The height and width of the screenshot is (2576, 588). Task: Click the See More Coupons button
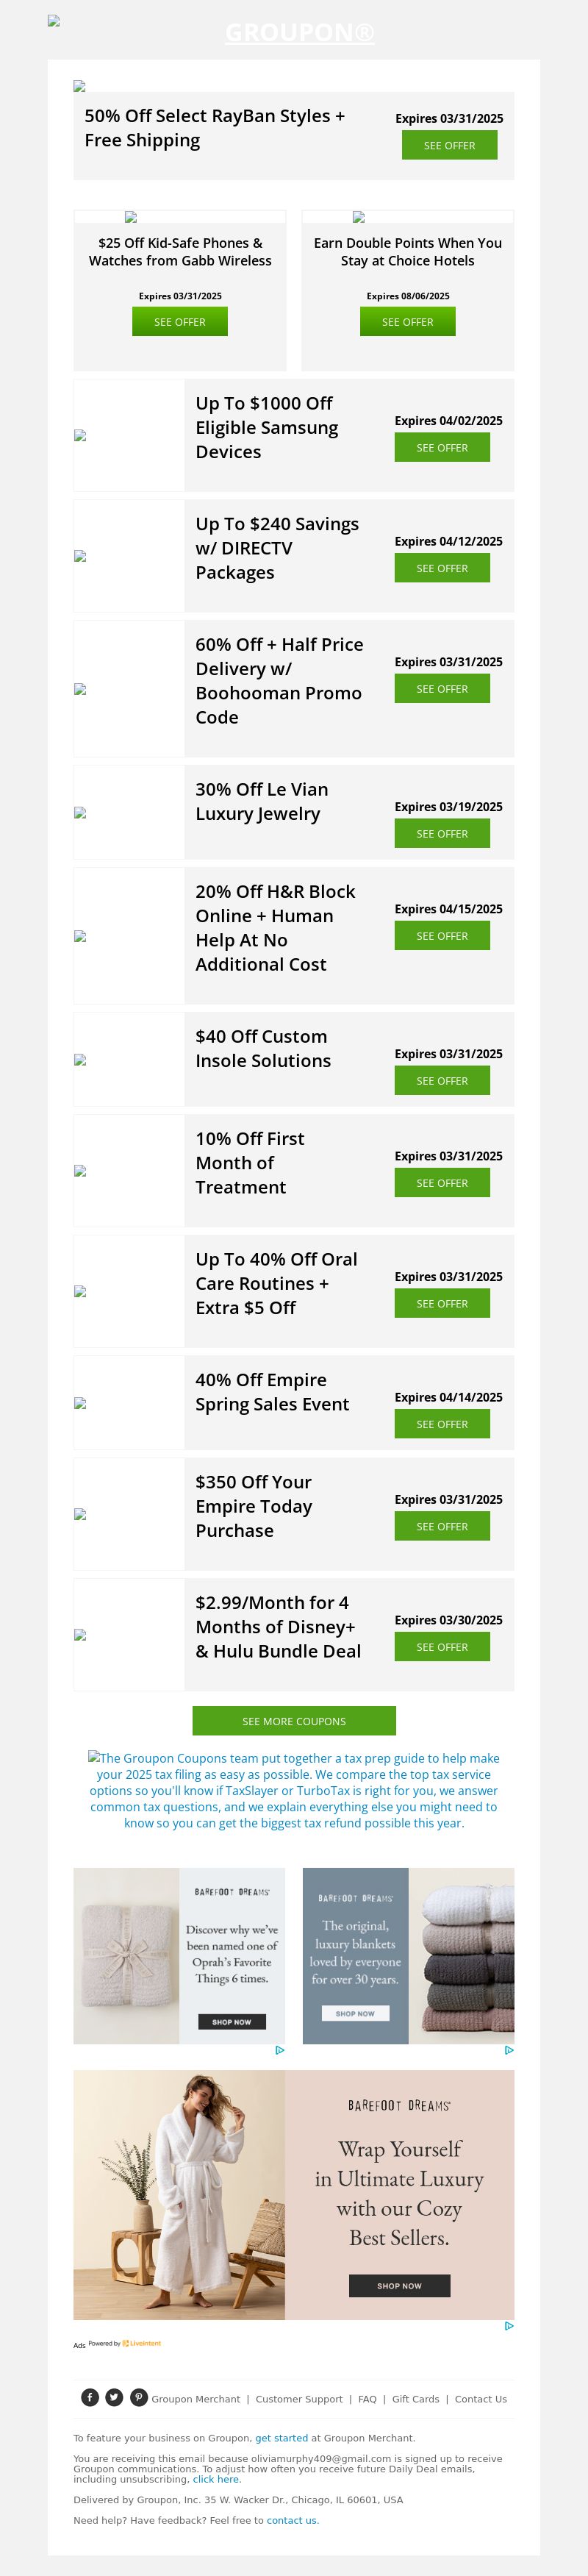294,1721
